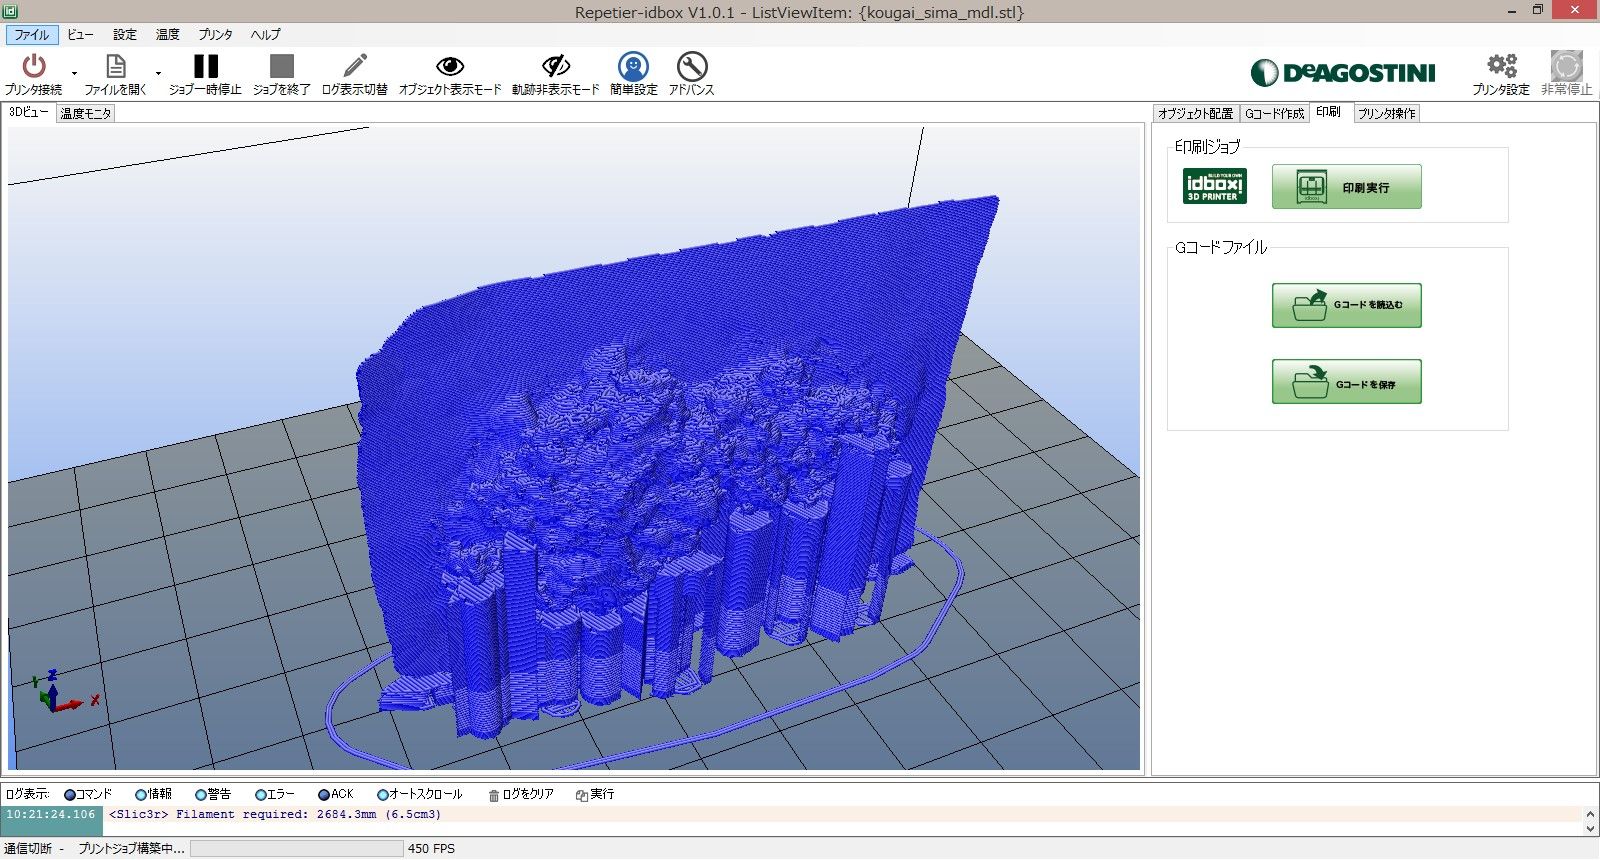Click the ファイルを開く document icon

click(115, 67)
